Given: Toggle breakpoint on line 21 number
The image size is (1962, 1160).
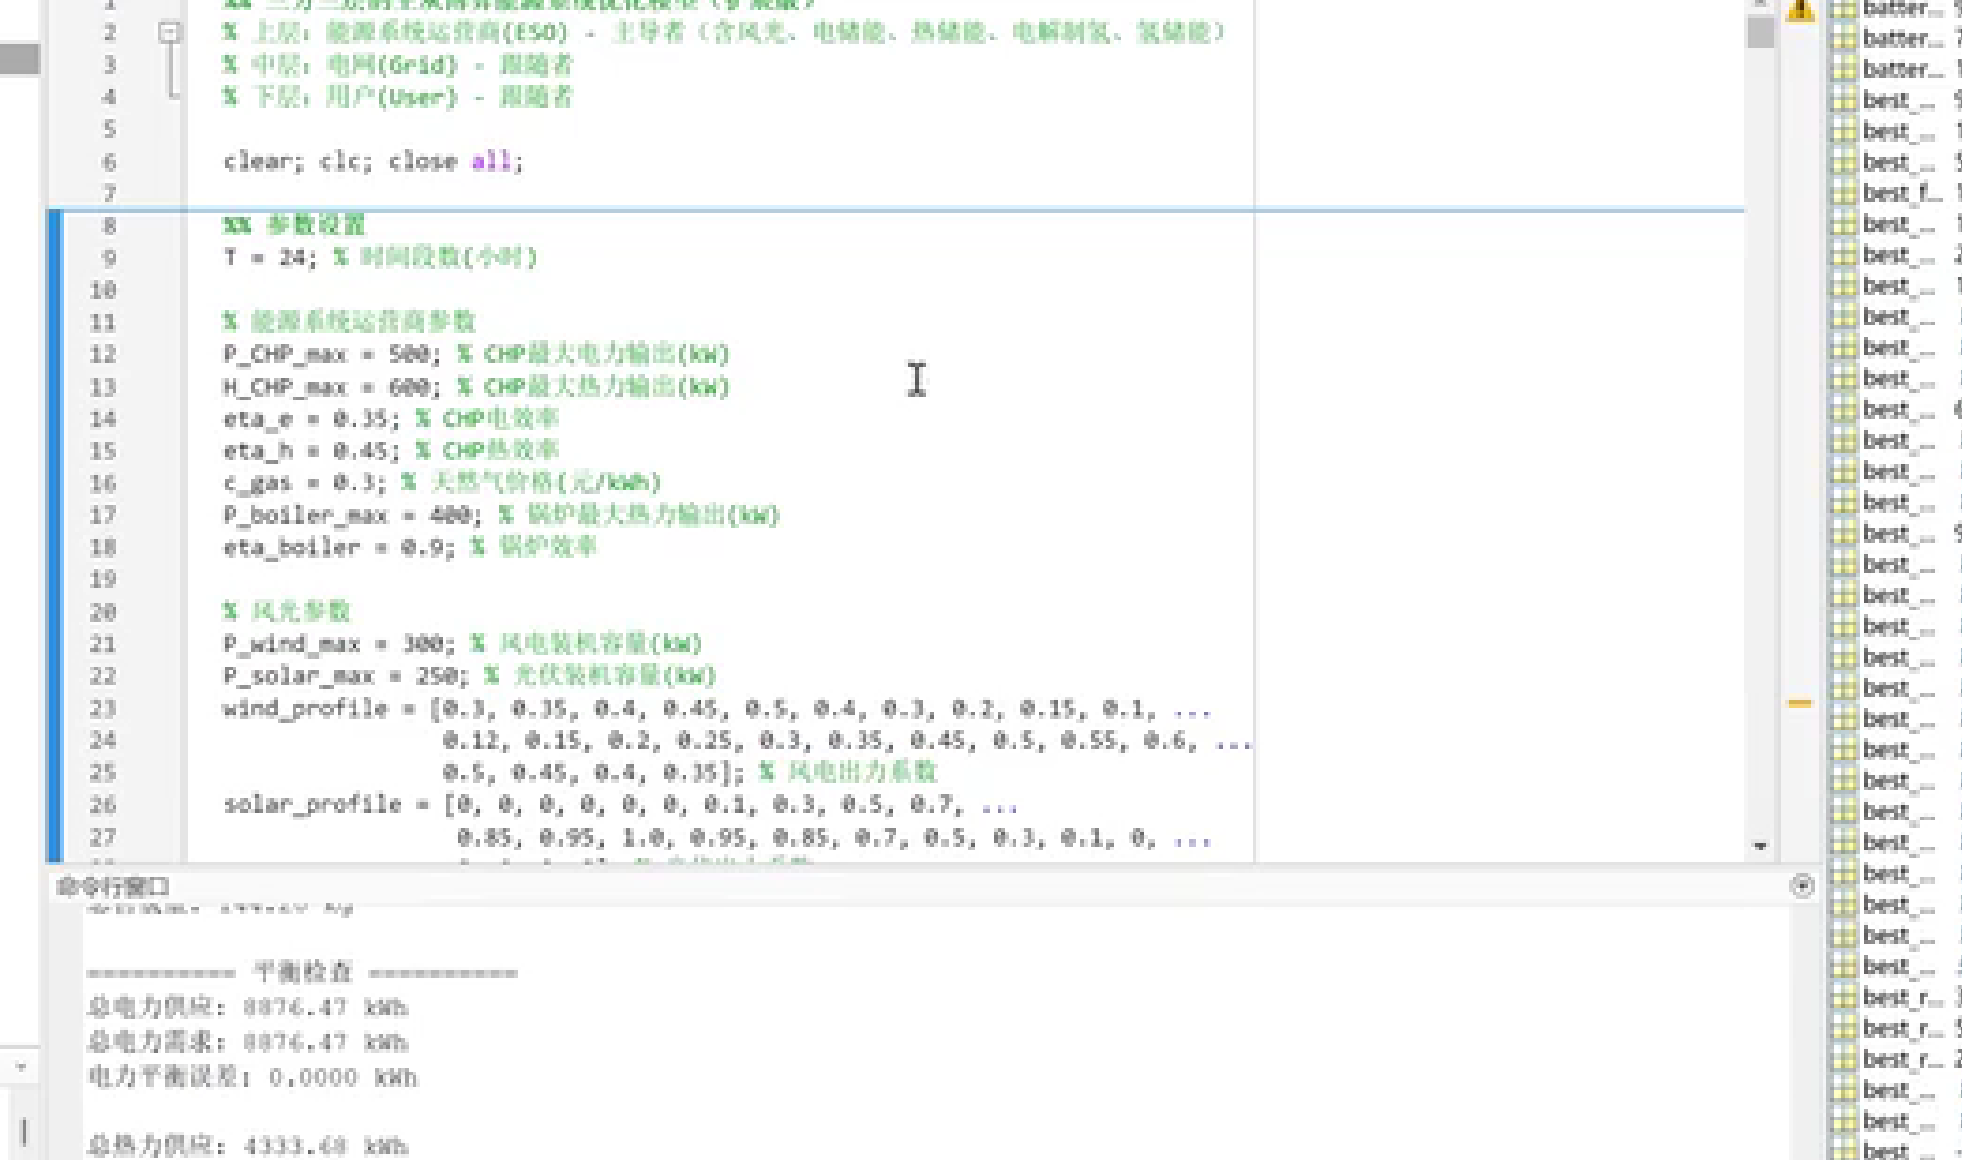Looking at the screenshot, I should (103, 643).
